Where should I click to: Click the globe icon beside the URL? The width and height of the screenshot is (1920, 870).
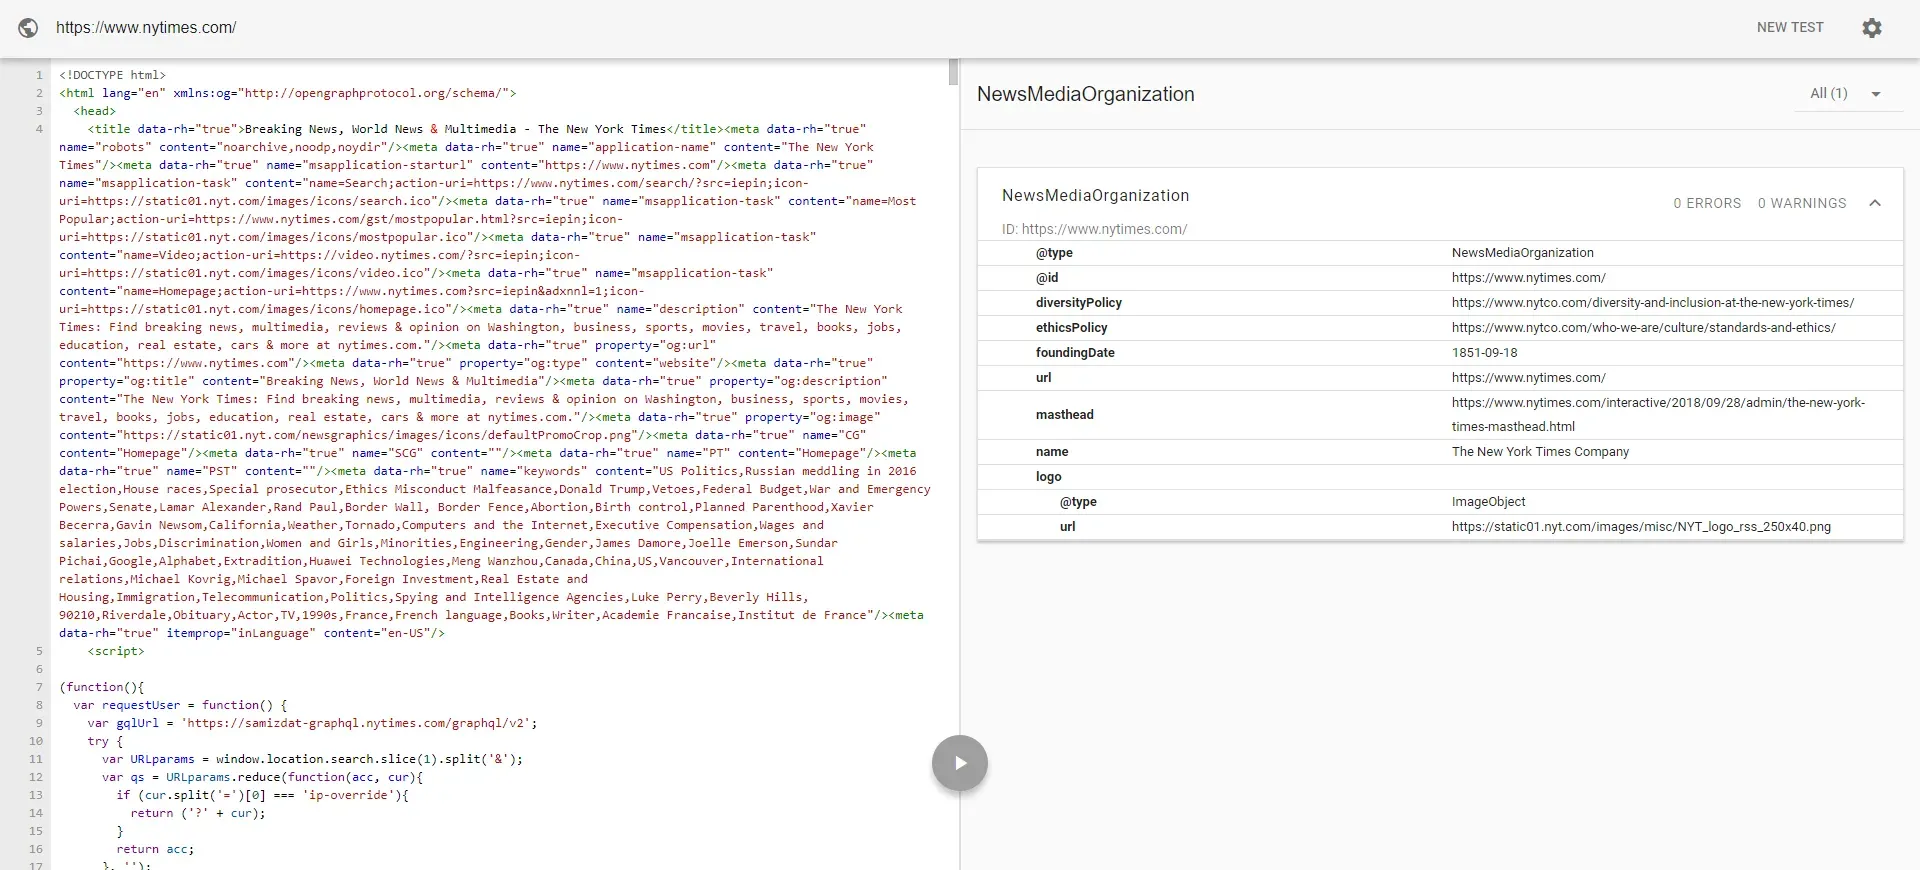[x=29, y=28]
